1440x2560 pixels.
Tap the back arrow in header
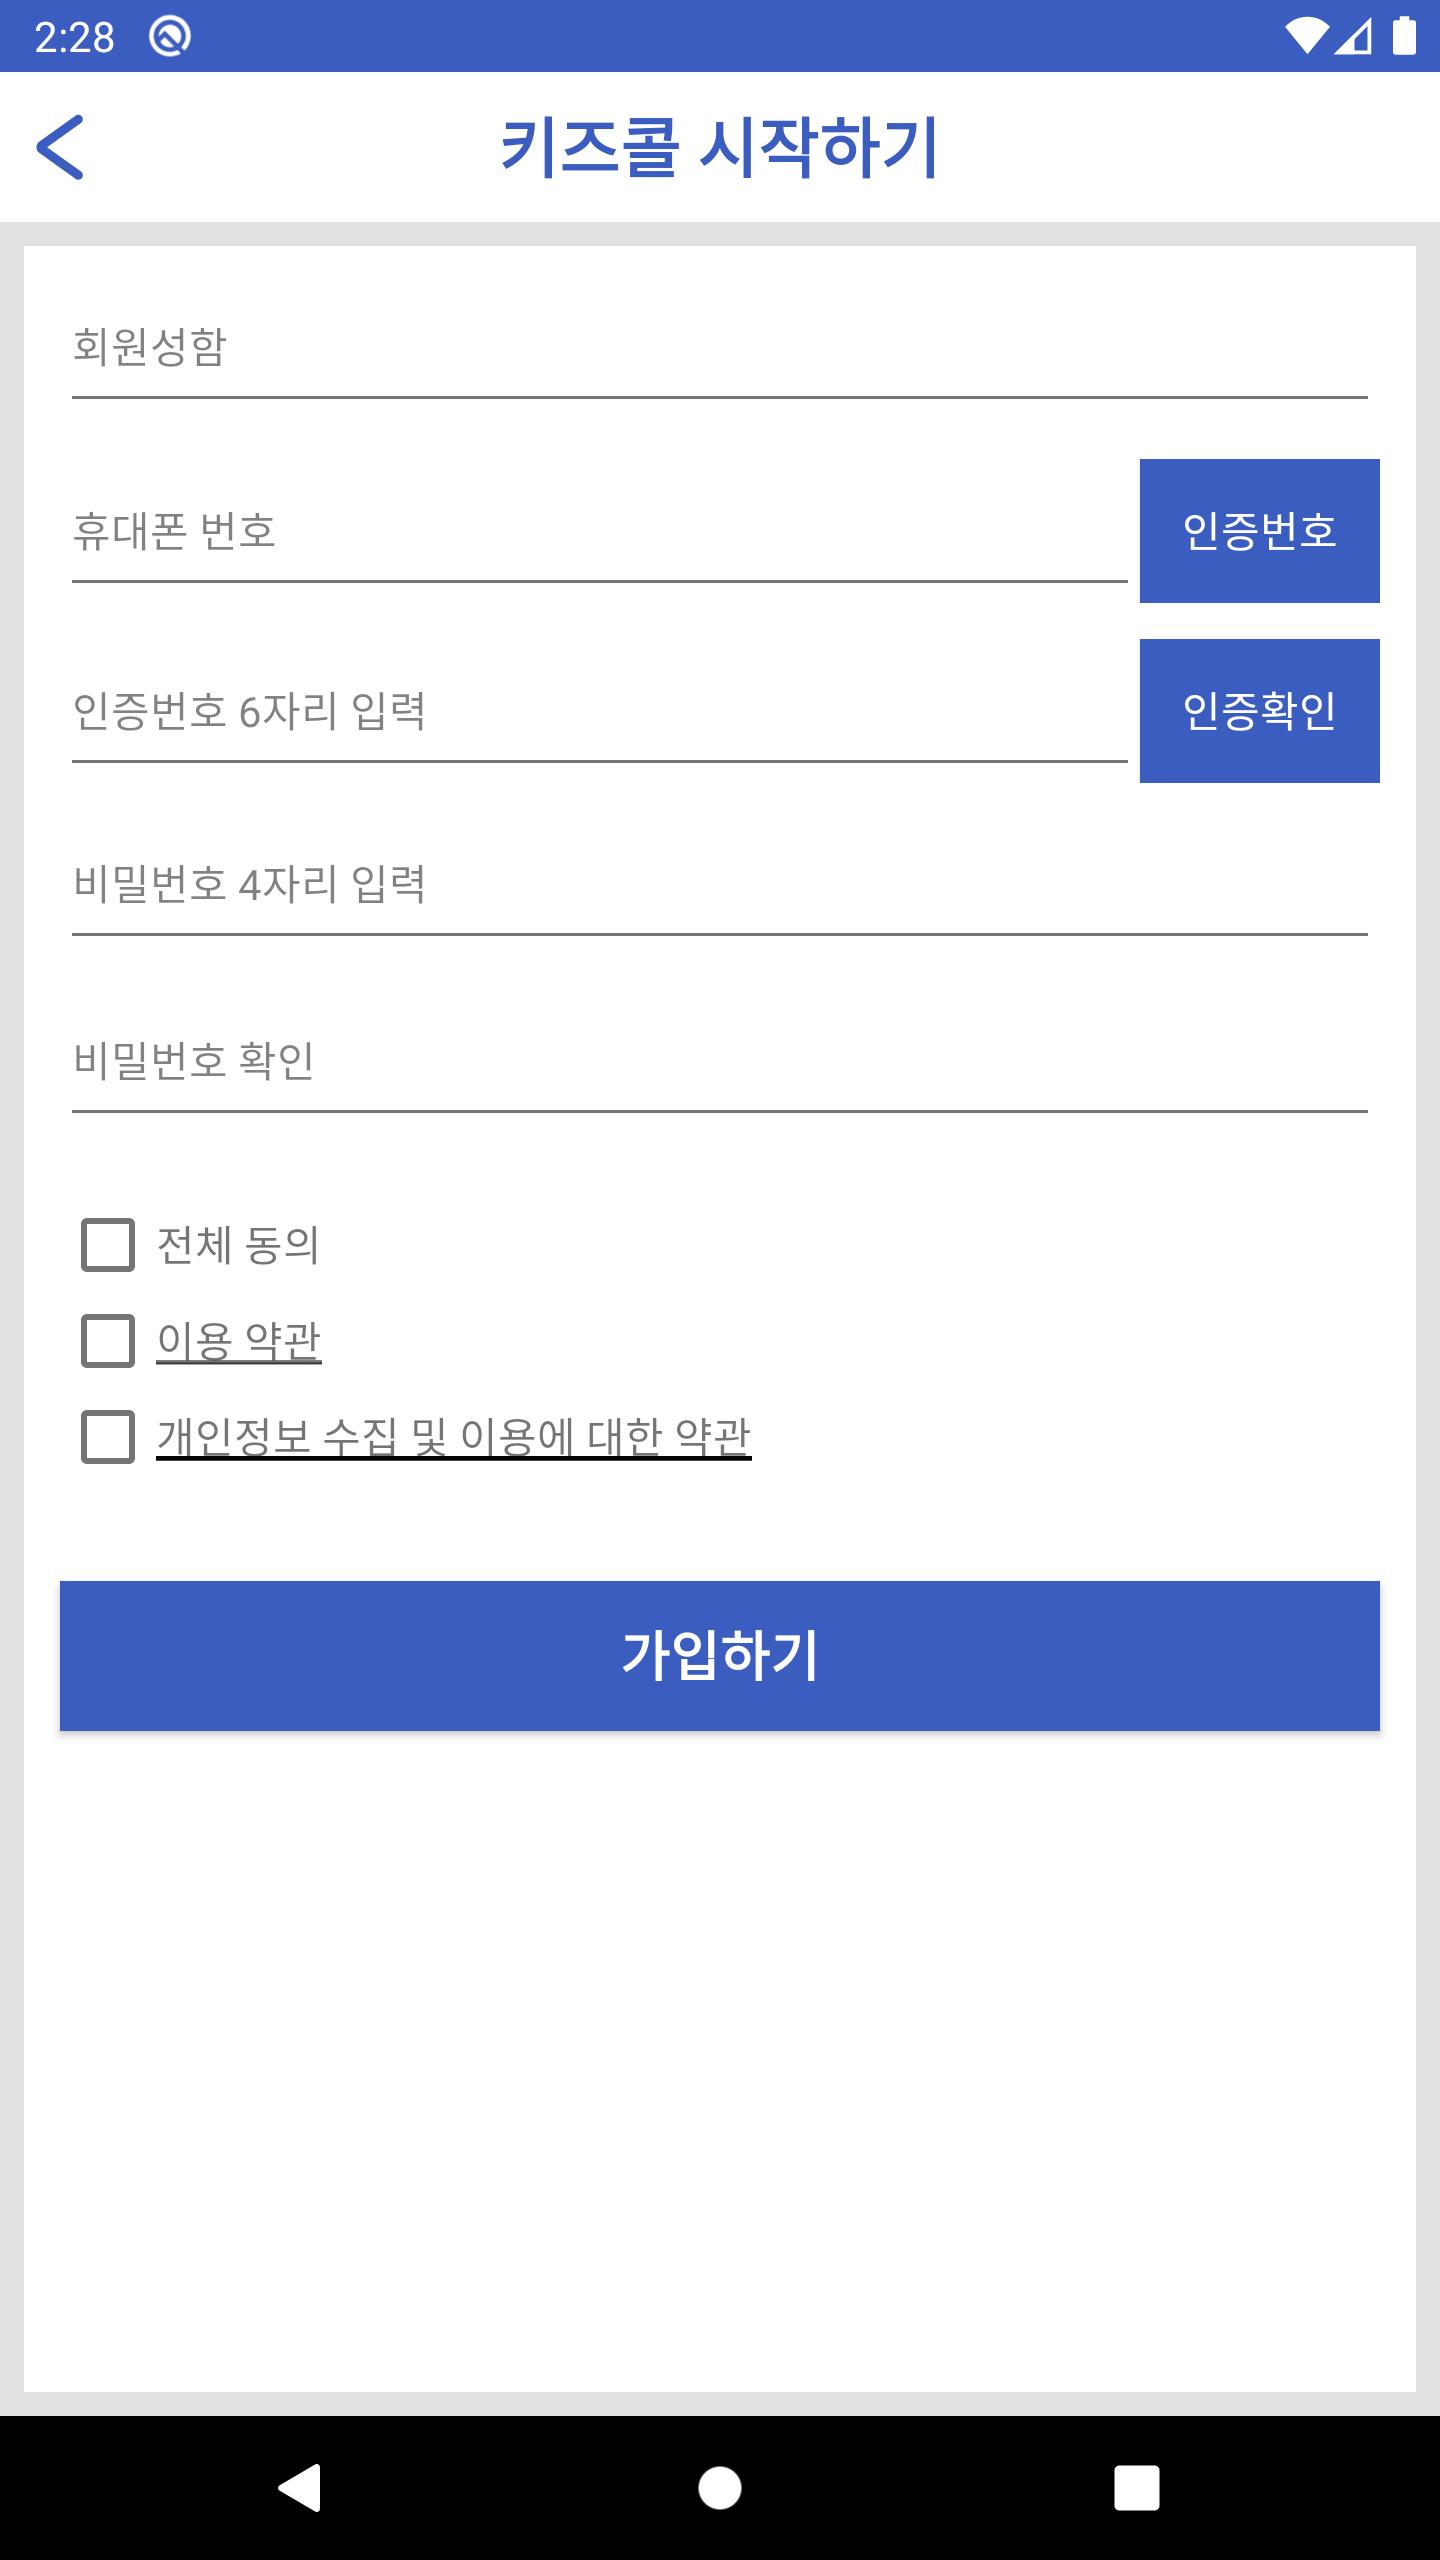(x=60, y=147)
